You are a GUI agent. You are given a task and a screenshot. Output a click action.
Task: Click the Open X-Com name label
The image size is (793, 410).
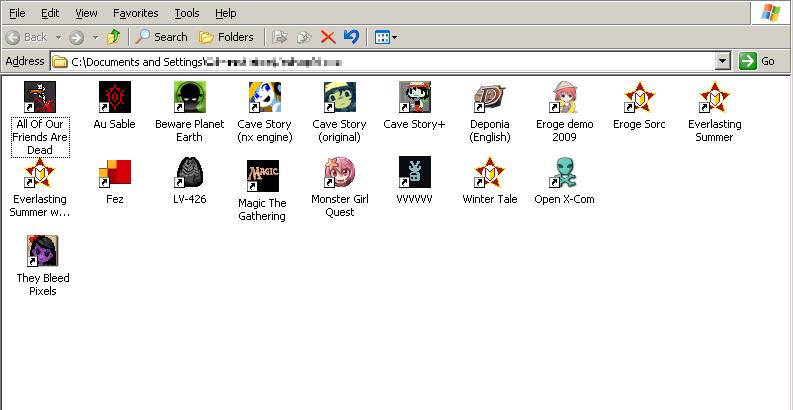tap(564, 199)
